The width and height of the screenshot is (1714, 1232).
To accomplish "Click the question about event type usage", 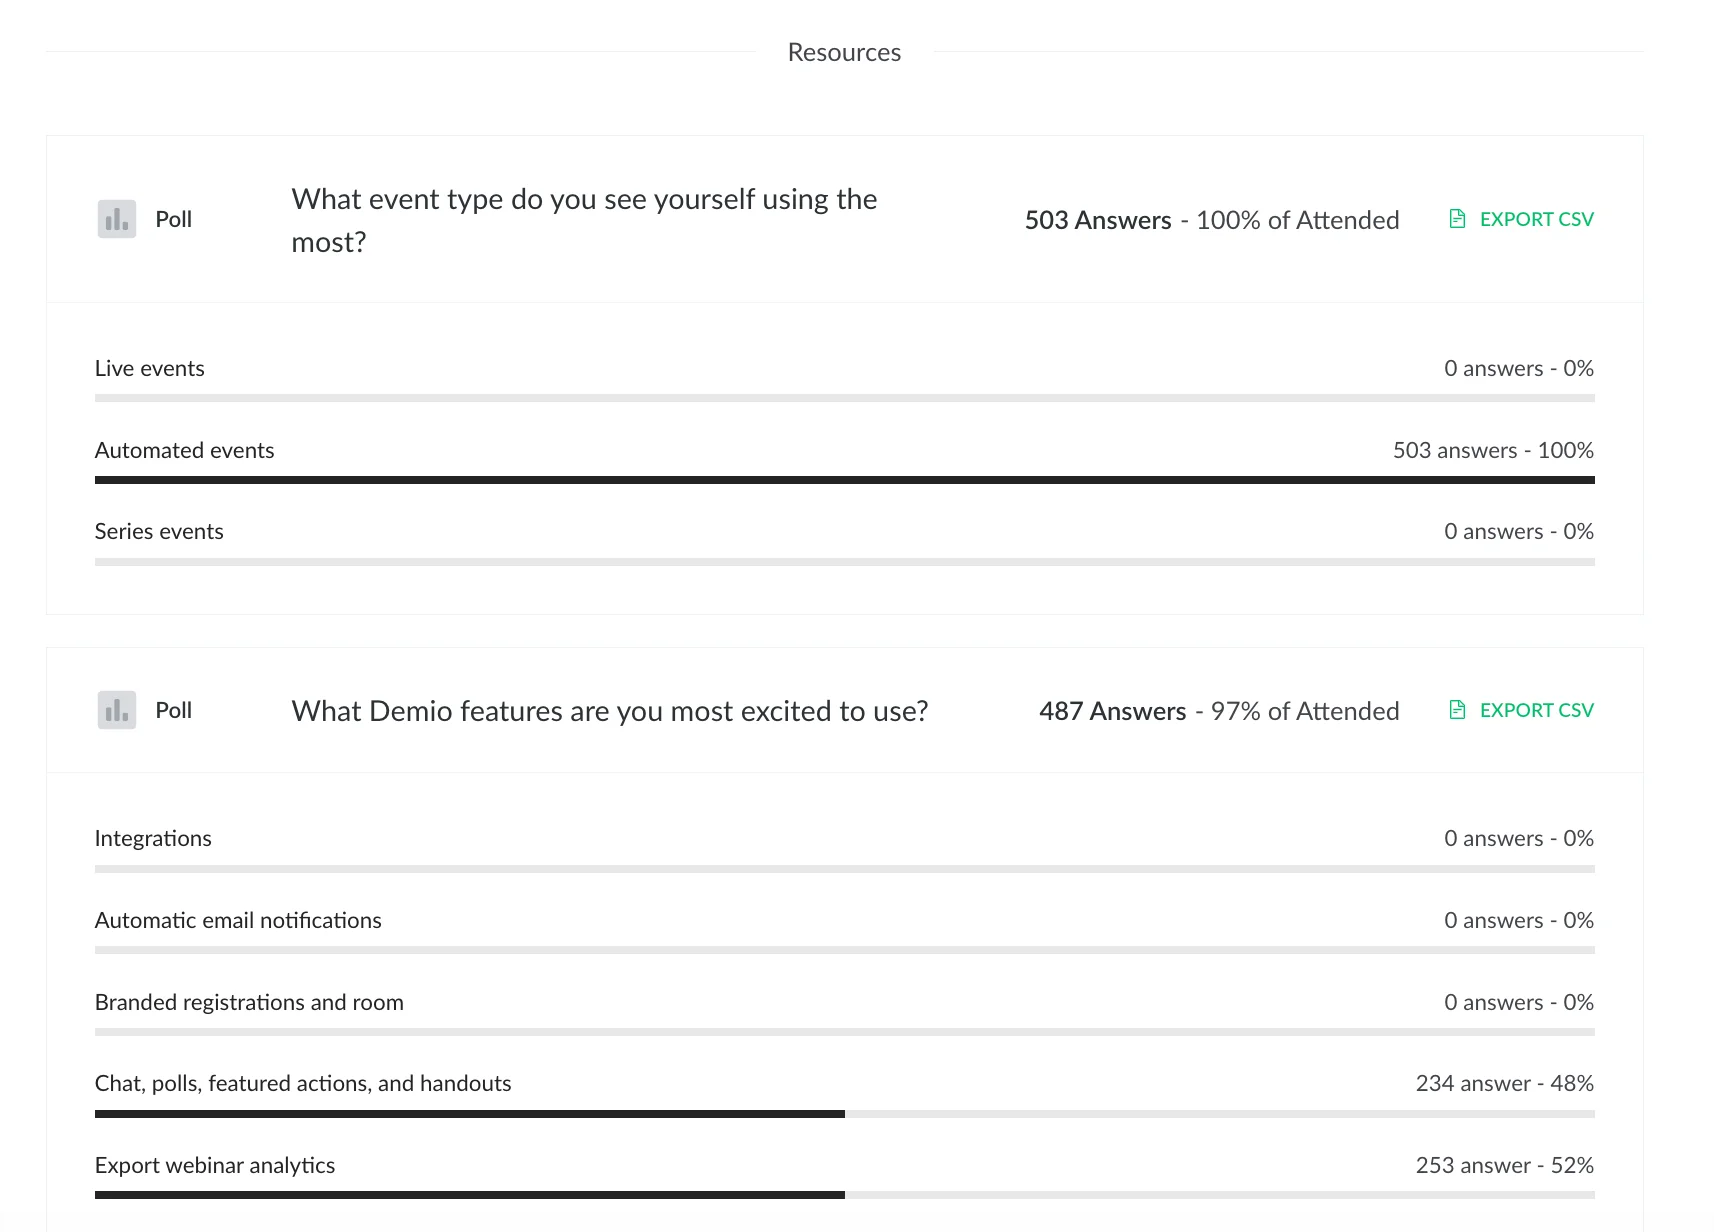I will [584, 219].
